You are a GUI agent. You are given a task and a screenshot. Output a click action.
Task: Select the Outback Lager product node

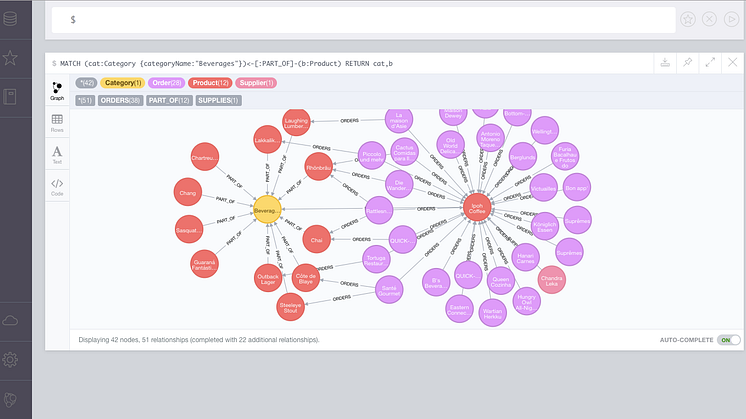[268, 278]
